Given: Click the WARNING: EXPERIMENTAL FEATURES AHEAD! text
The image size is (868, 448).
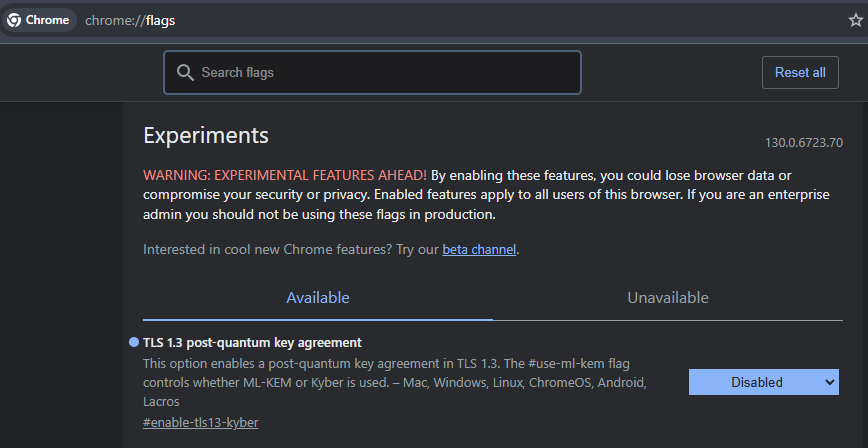Looking at the screenshot, I should (x=285, y=176).
